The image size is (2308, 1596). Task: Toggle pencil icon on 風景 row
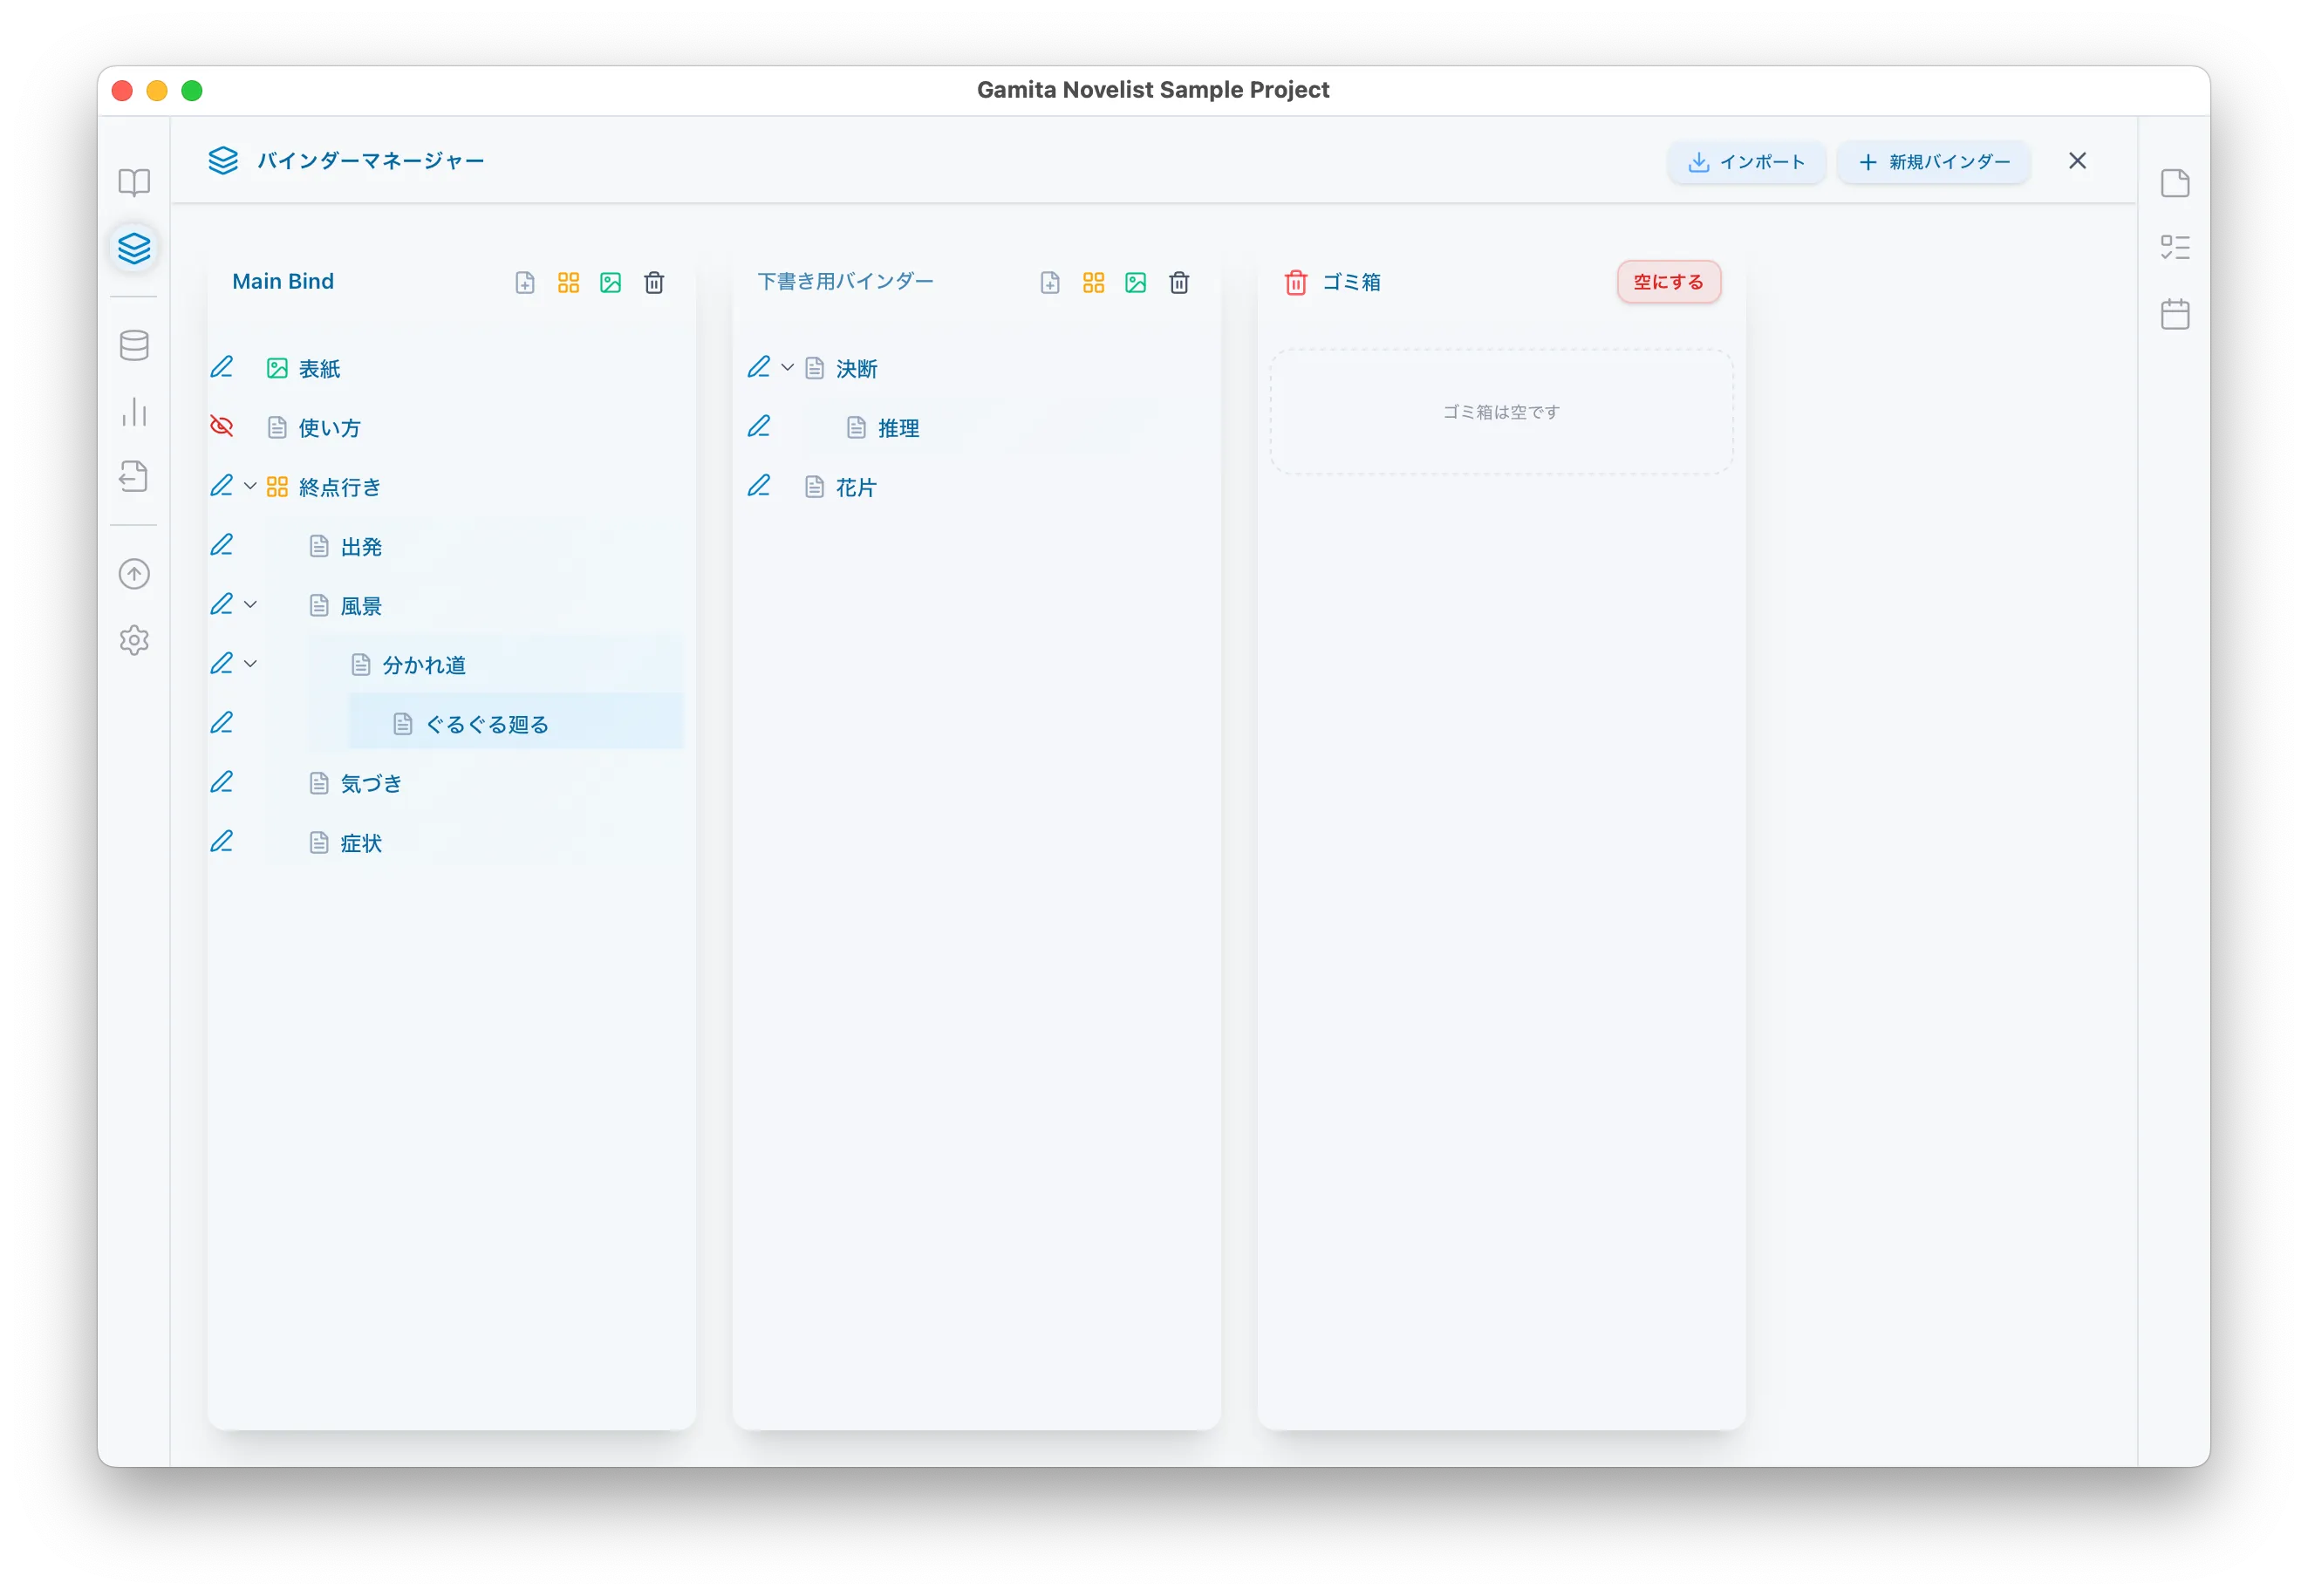[x=222, y=605]
